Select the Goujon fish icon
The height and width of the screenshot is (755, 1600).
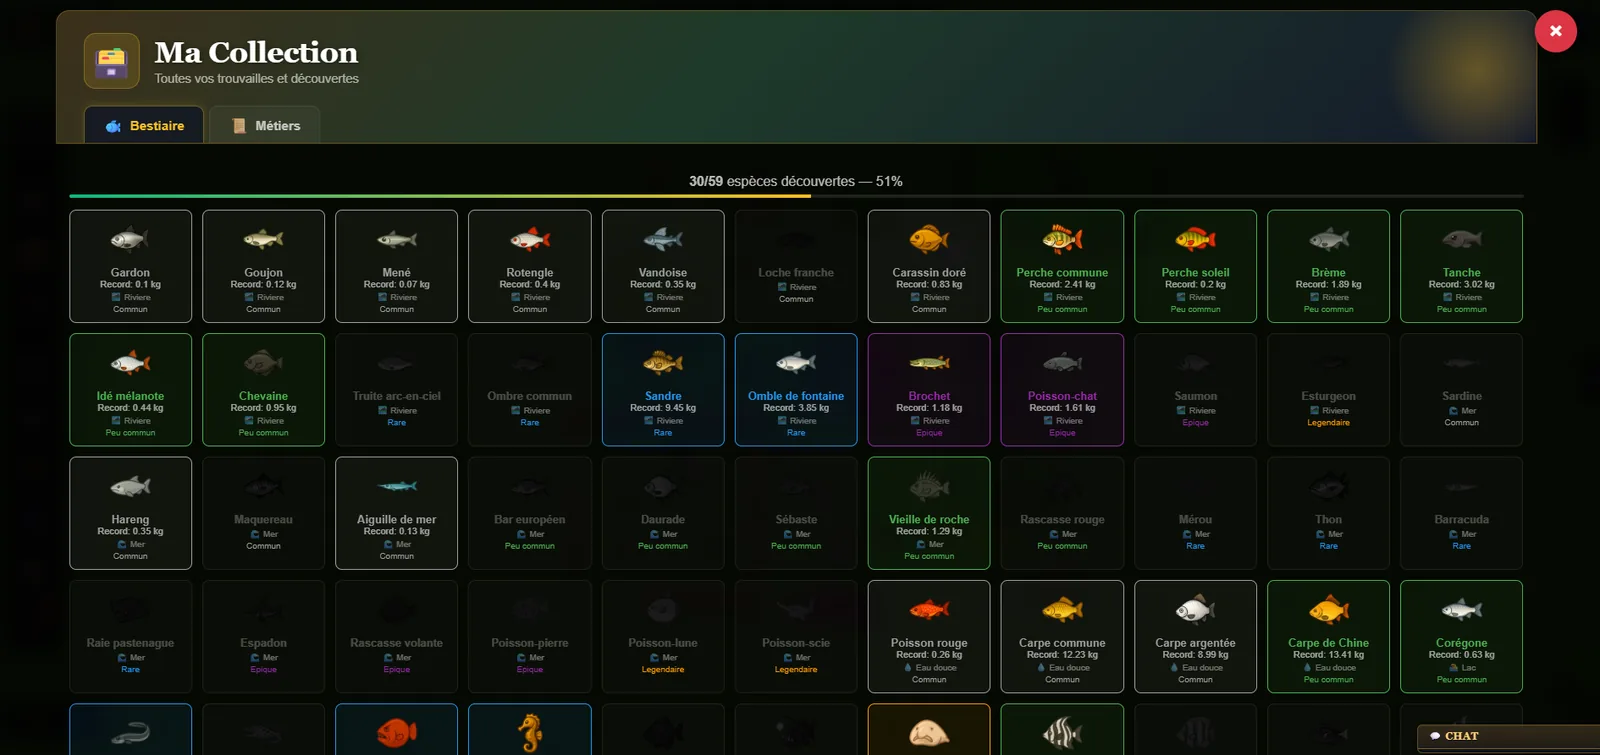pos(263,240)
